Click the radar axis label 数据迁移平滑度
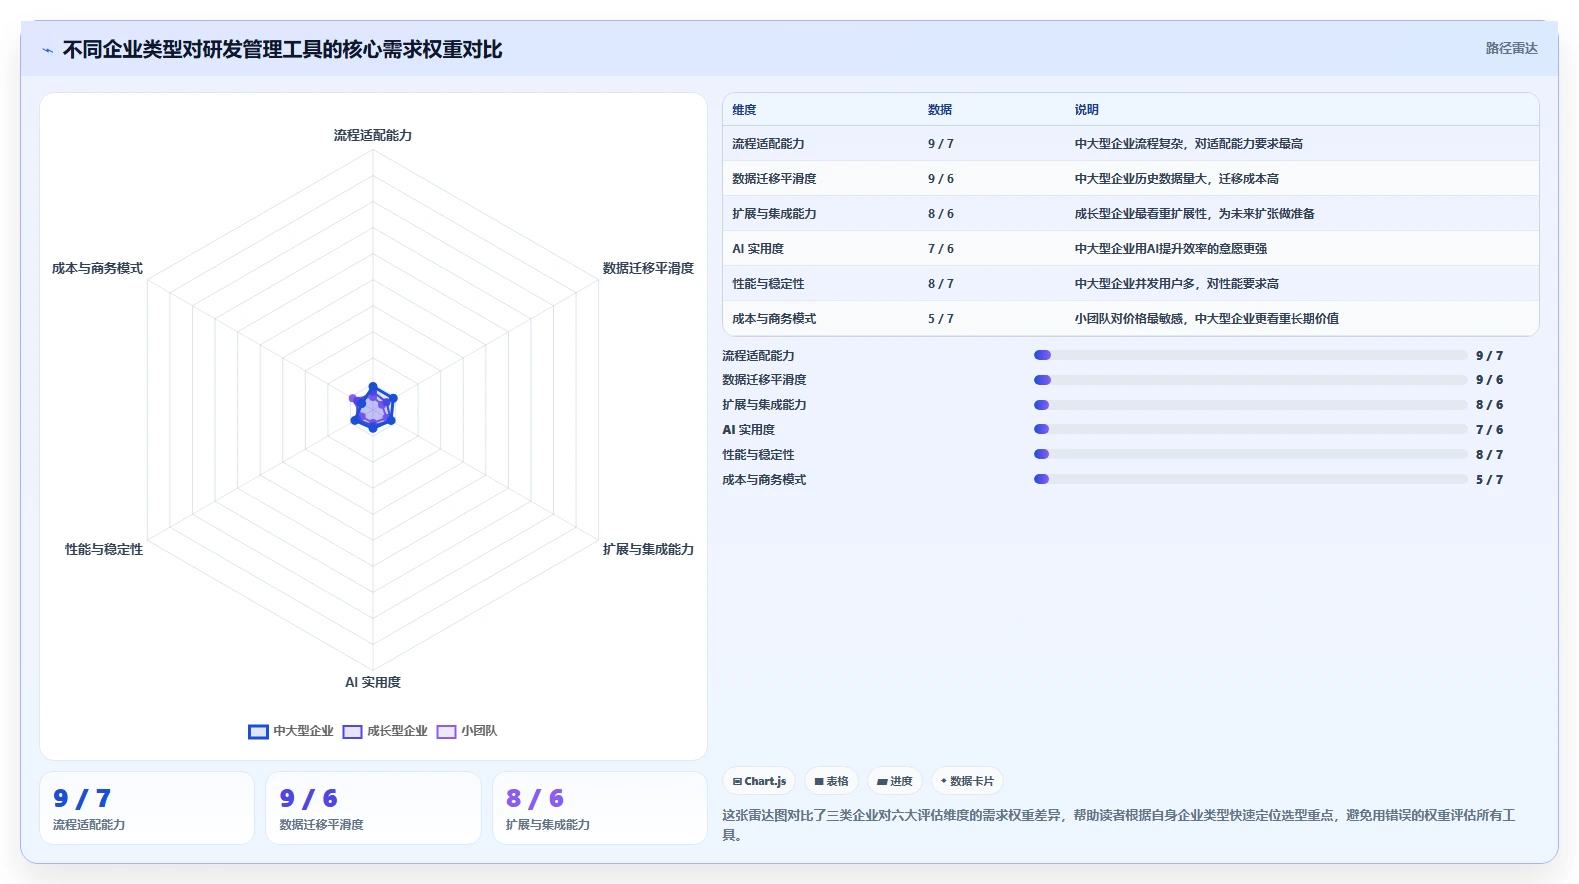The height and width of the screenshot is (884, 1579). pyautogui.click(x=648, y=268)
